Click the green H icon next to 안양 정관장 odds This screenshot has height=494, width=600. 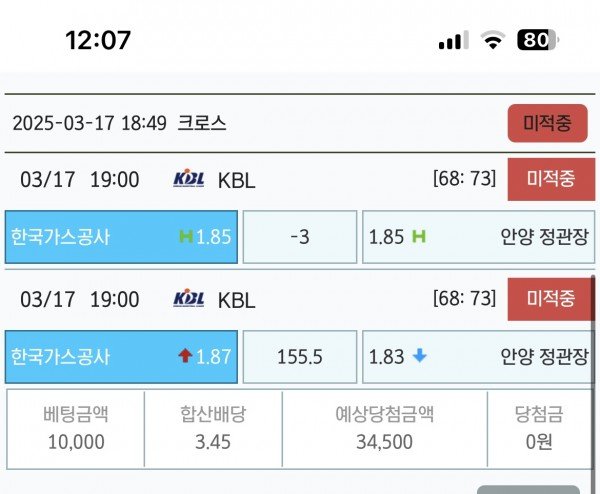click(419, 236)
